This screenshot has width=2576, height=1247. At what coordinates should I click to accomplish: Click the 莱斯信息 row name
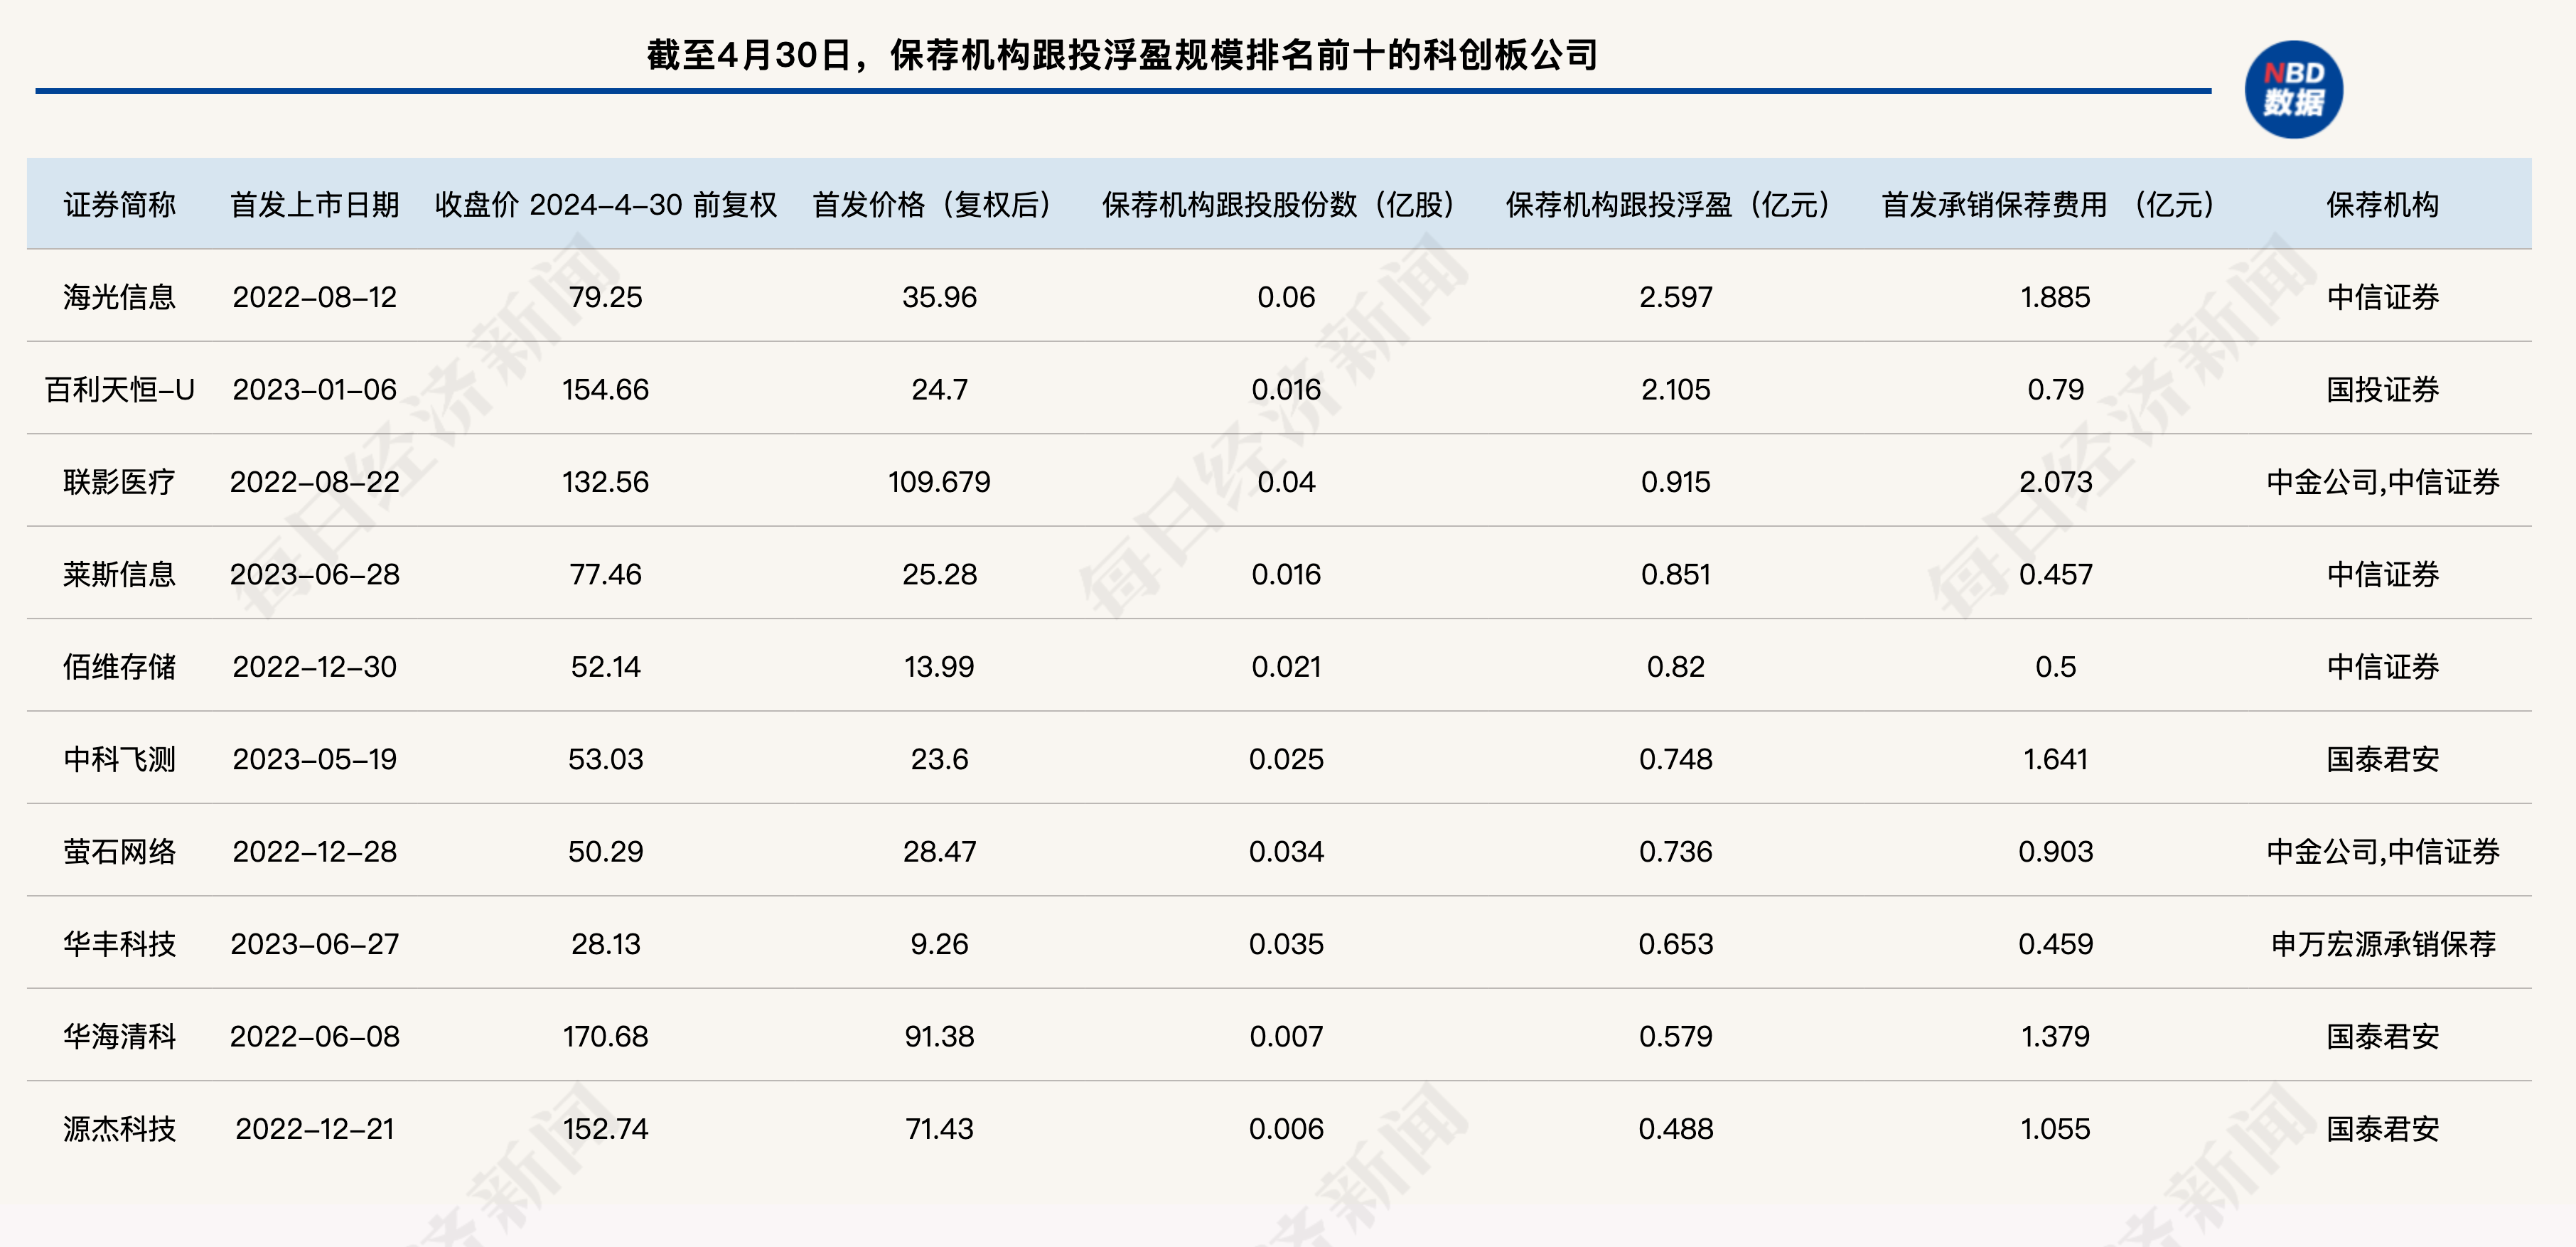pos(119,574)
